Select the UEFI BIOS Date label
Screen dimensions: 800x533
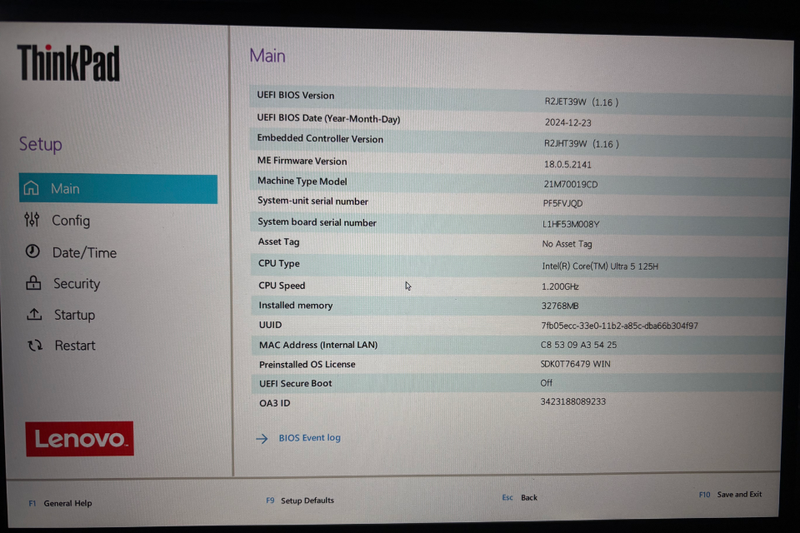pyautogui.click(x=329, y=118)
